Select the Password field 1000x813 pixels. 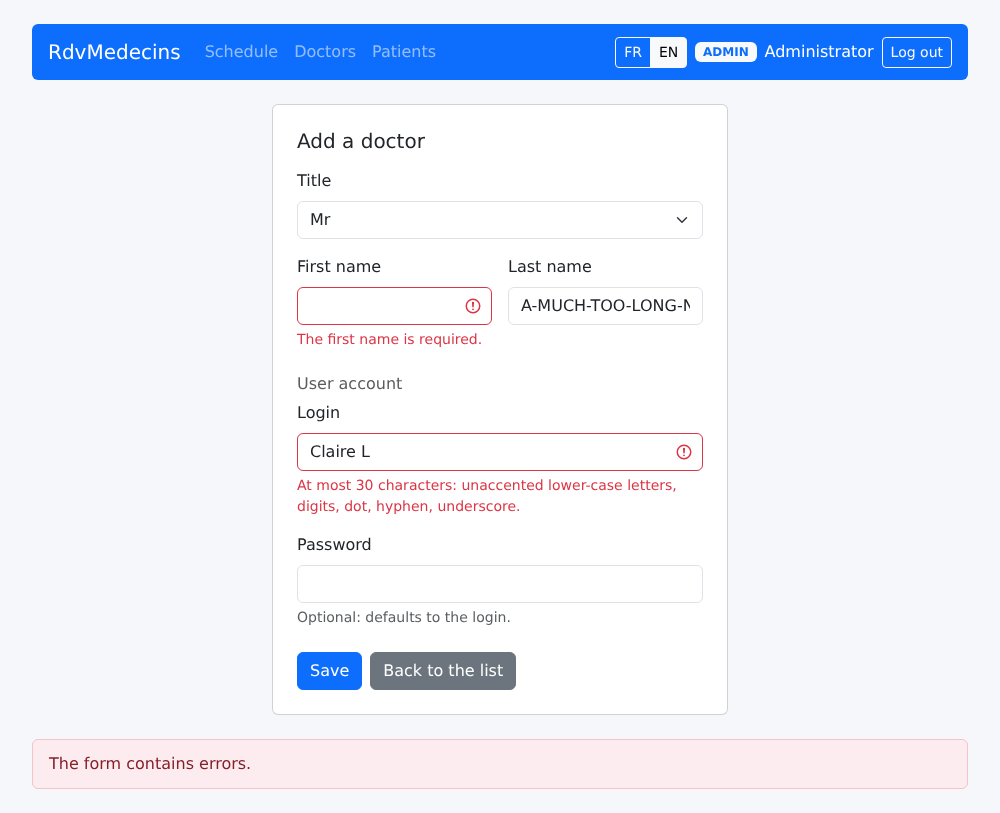(500, 584)
